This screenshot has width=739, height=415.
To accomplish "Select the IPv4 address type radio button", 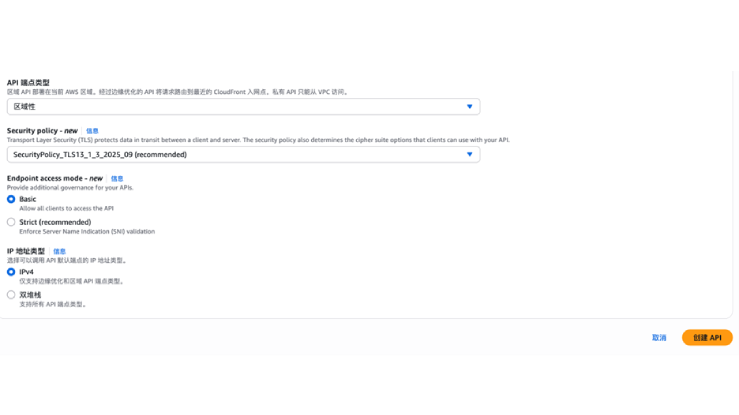I will pos(11,272).
